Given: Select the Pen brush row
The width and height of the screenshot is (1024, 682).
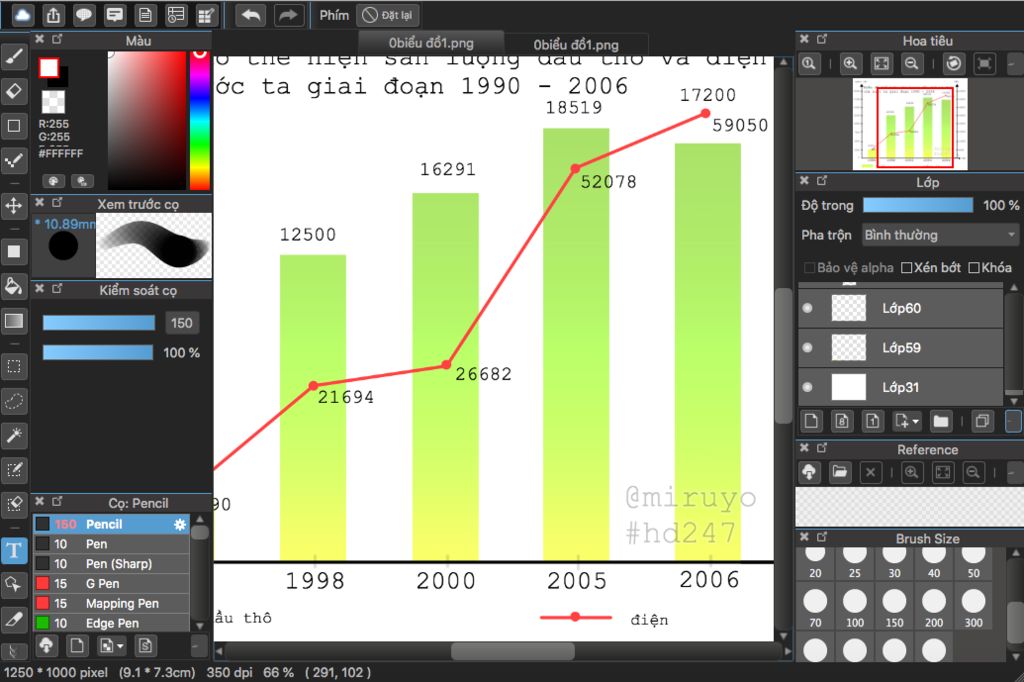Looking at the screenshot, I should (111, 544).
